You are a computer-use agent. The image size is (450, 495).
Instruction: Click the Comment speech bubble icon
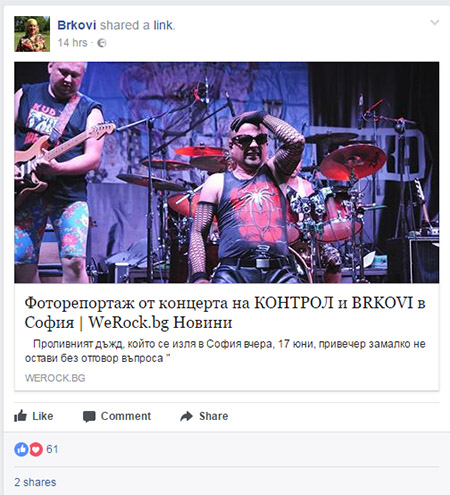click(89, 416)
